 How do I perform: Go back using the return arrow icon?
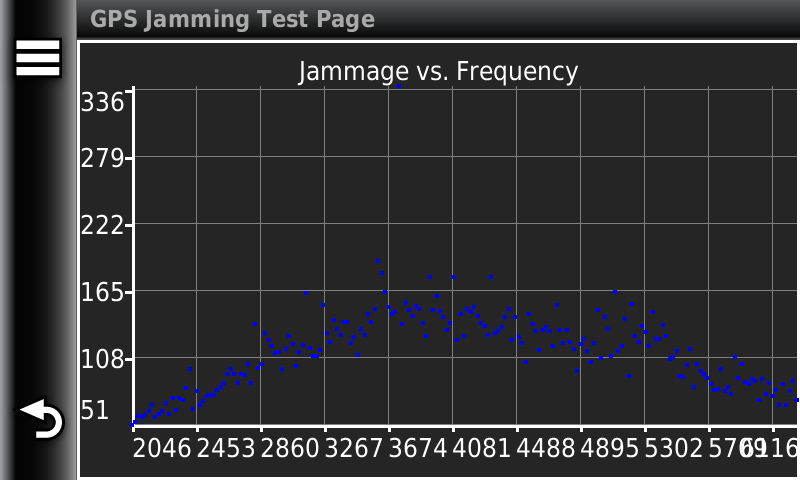tap(41, 418)
